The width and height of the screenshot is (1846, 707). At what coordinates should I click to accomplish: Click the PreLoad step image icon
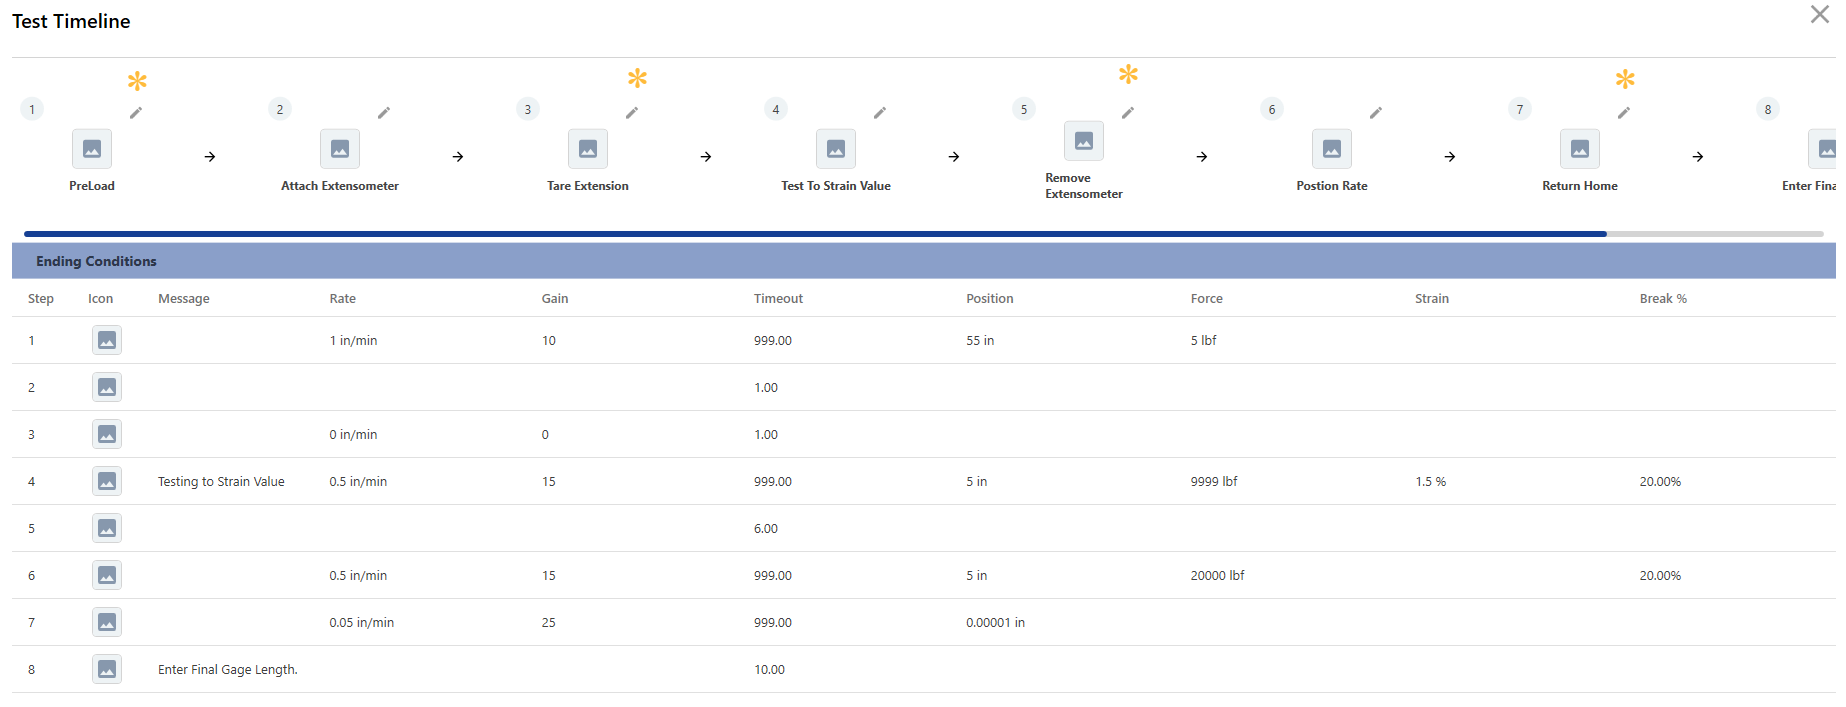[x=92, y=149]
